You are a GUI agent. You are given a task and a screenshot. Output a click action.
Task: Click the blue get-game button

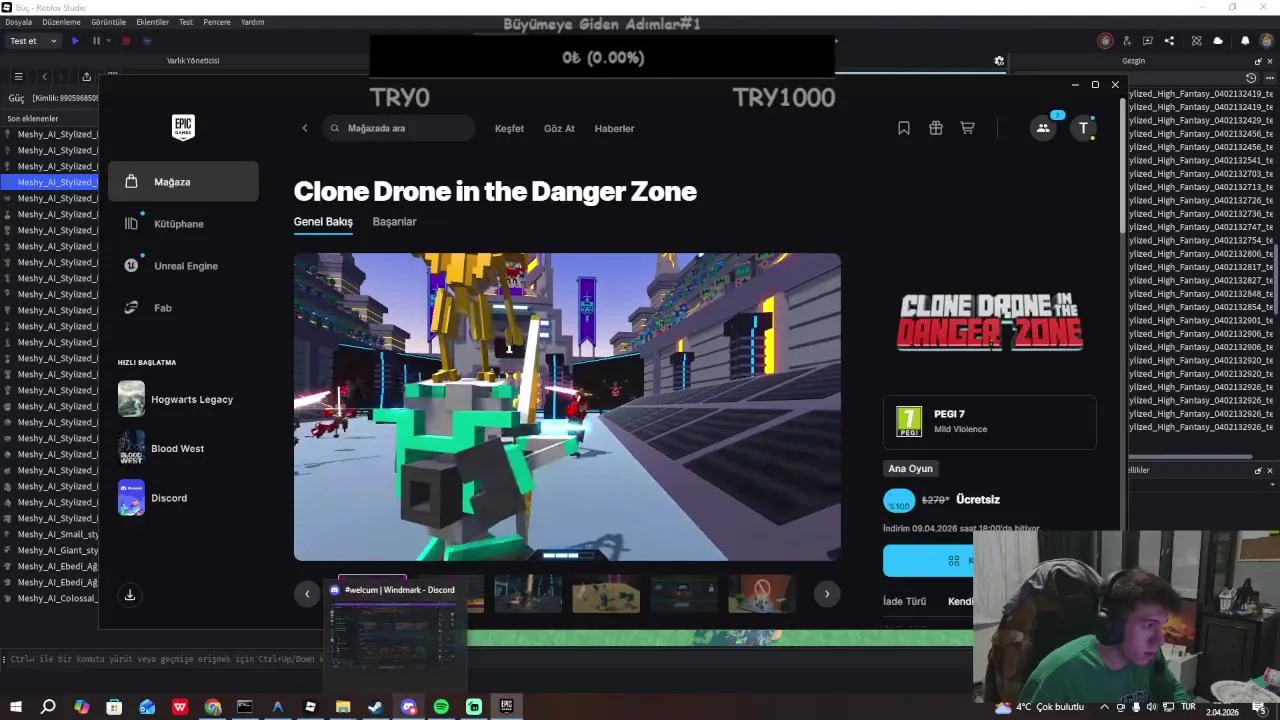click(927, 561)
